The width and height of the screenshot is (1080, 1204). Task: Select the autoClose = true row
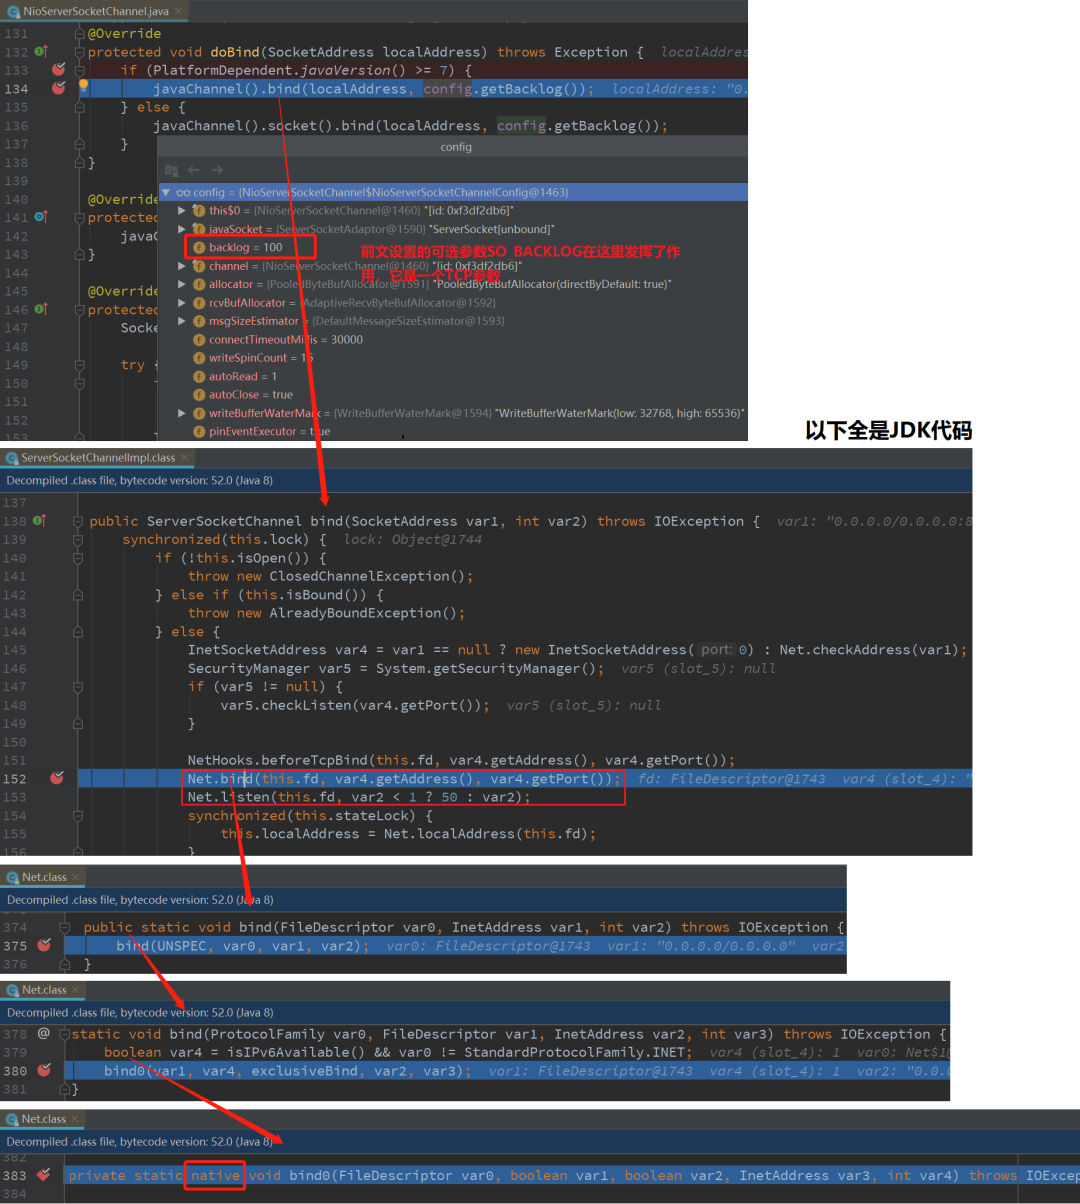[x=452, y=395]
